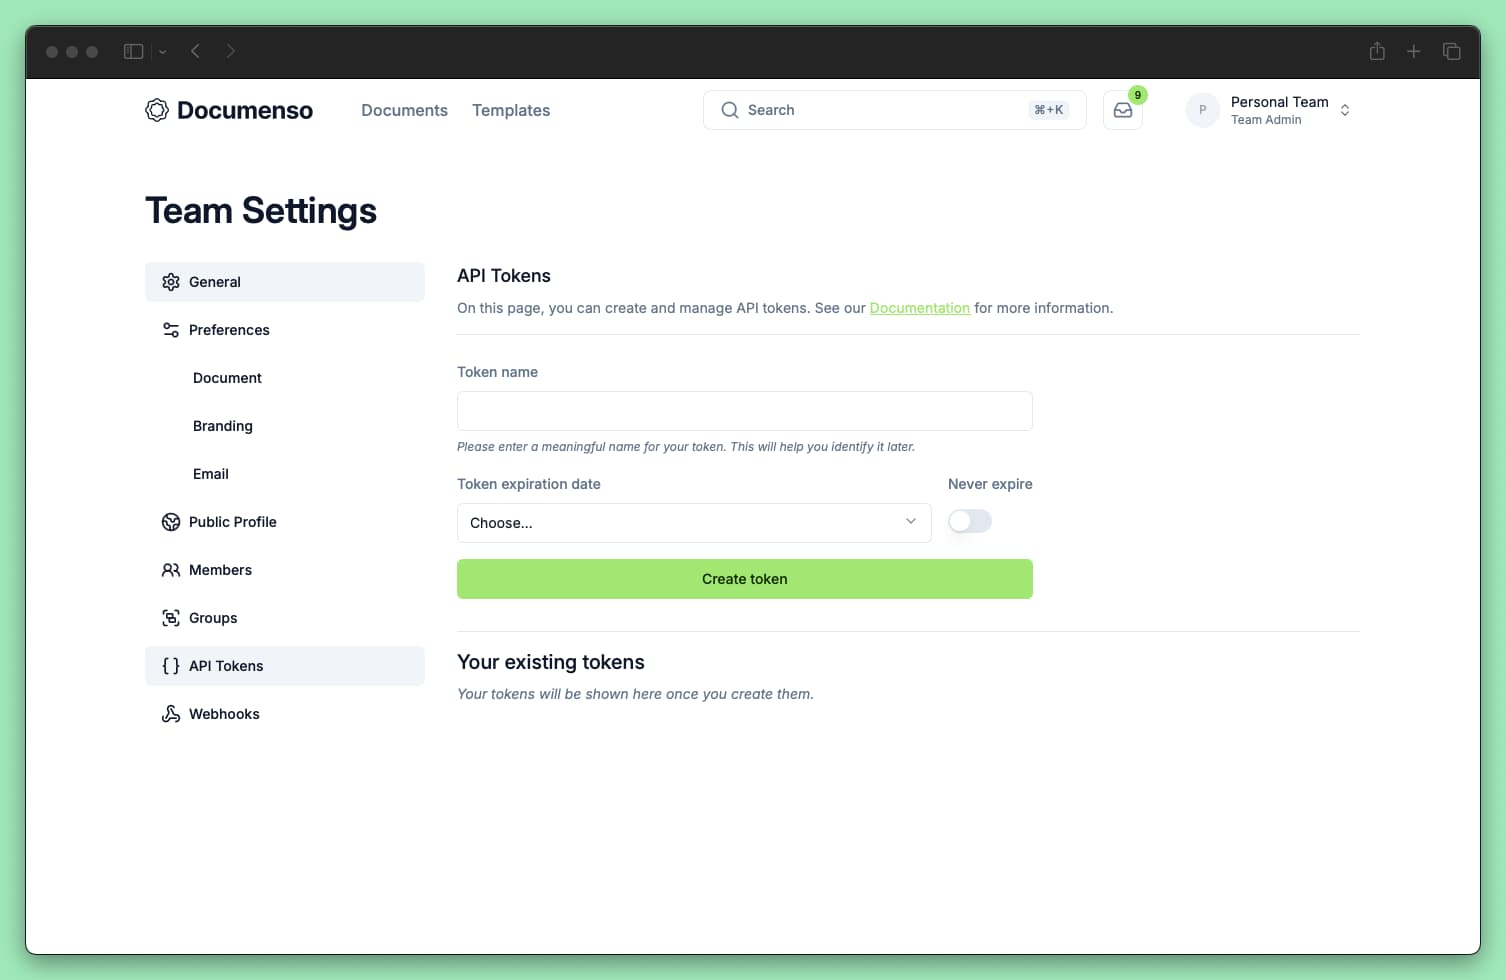This screenshot has width=1506, height=980.
Task: Open the Documentation link
Action: coord(919,307)
